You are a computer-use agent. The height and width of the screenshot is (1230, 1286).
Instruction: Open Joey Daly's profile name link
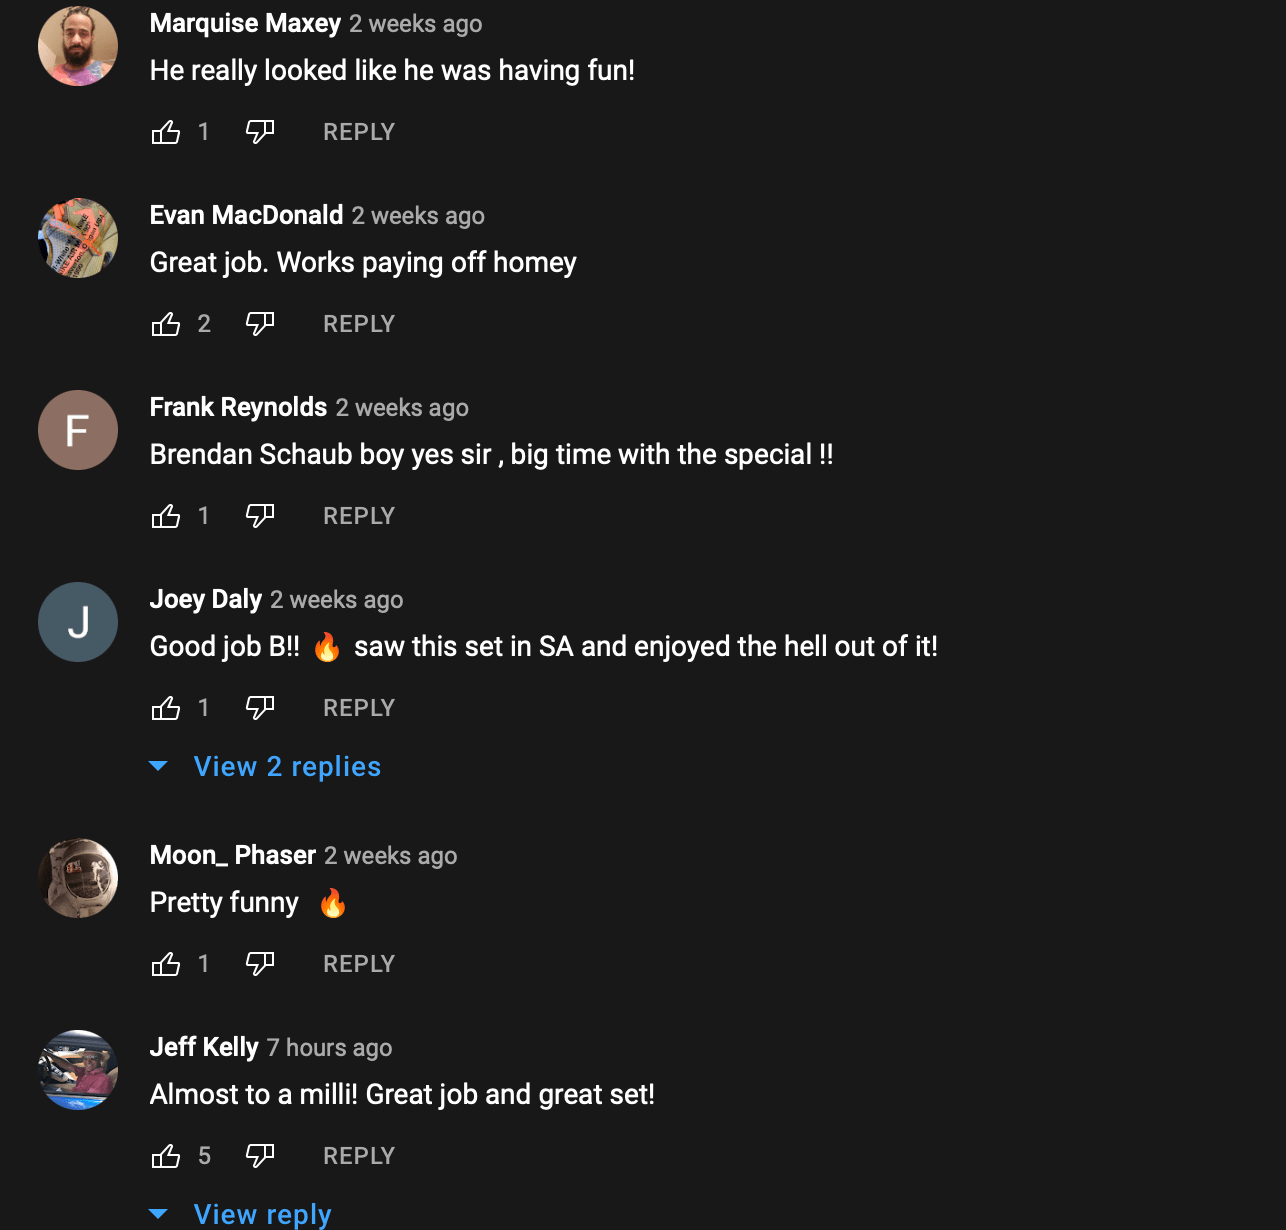click(x=205, y=599)
